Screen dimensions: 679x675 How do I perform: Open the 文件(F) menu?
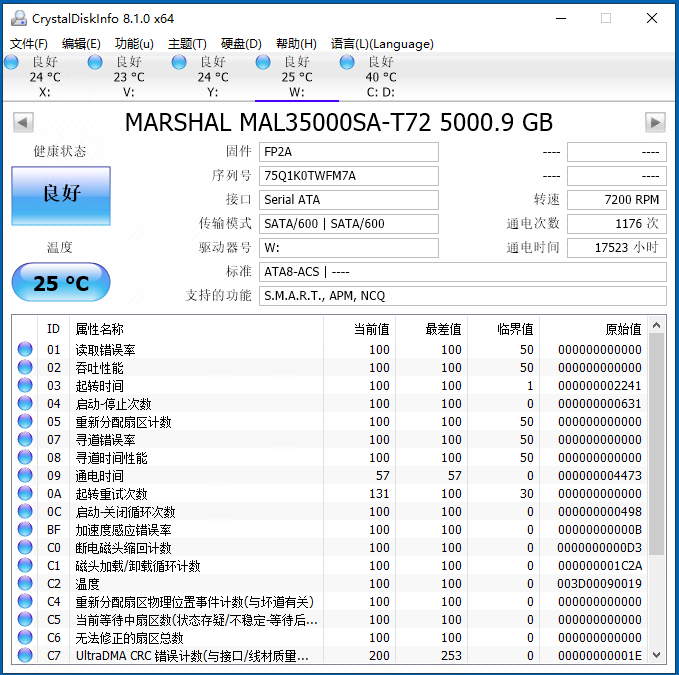tap(29, 44)
